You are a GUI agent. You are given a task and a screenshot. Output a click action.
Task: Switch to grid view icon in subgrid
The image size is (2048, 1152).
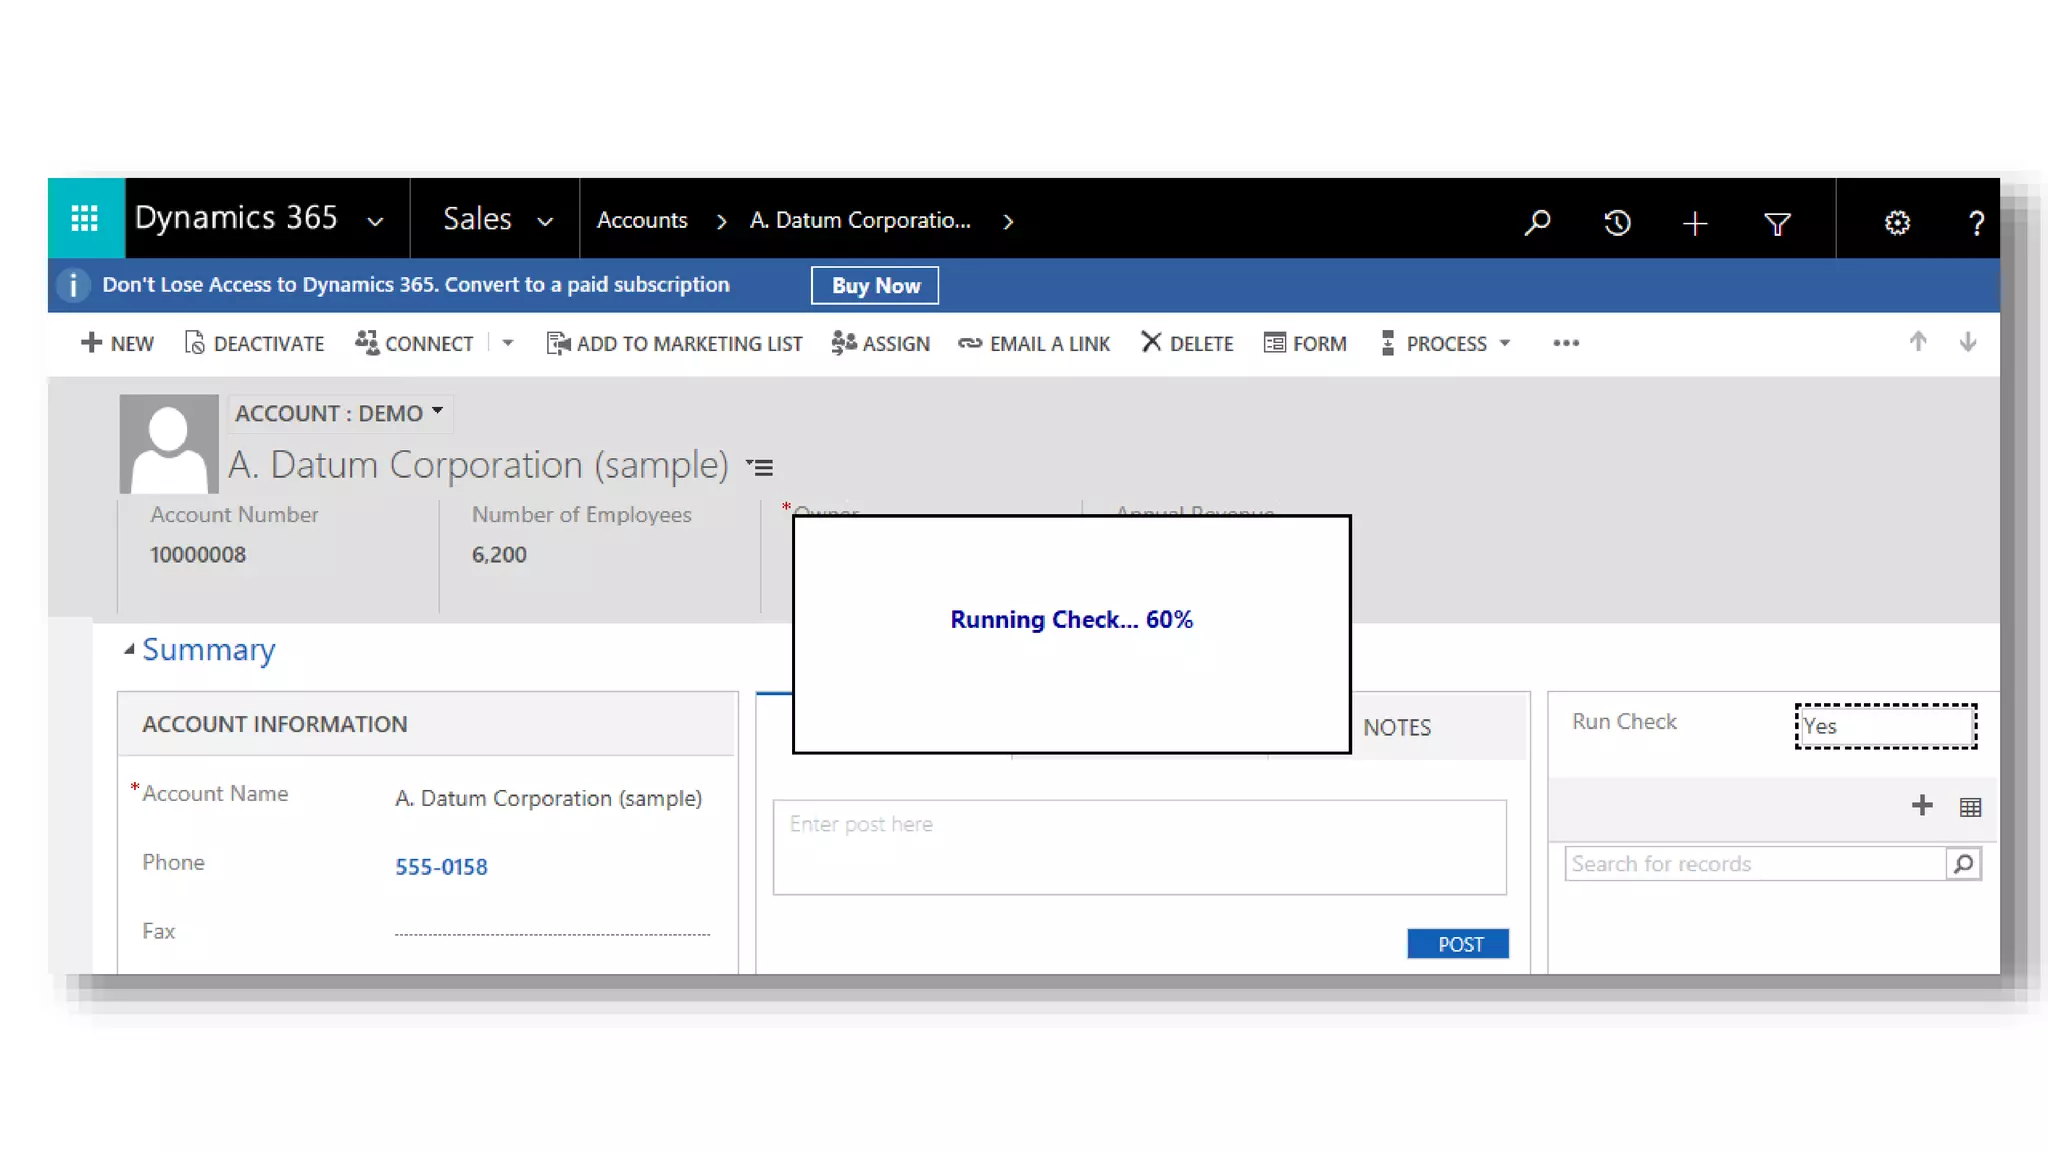coord(1970,807)
